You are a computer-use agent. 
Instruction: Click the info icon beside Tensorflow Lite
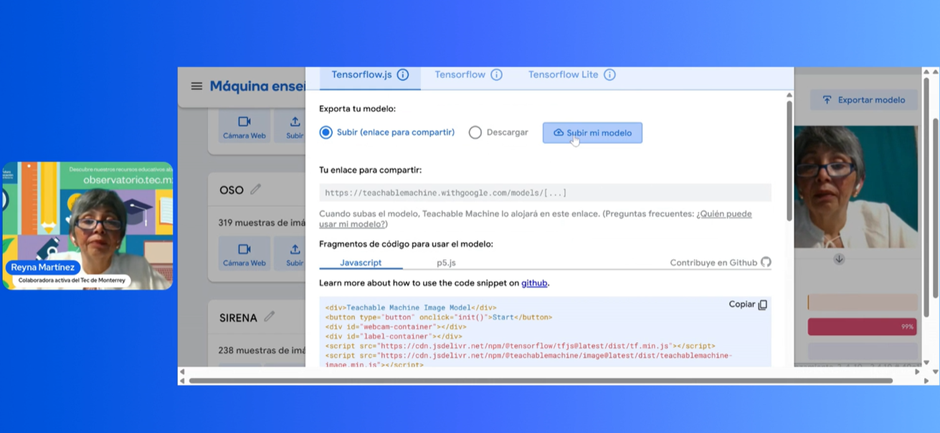pyautogui.click(x=610, y=75)
